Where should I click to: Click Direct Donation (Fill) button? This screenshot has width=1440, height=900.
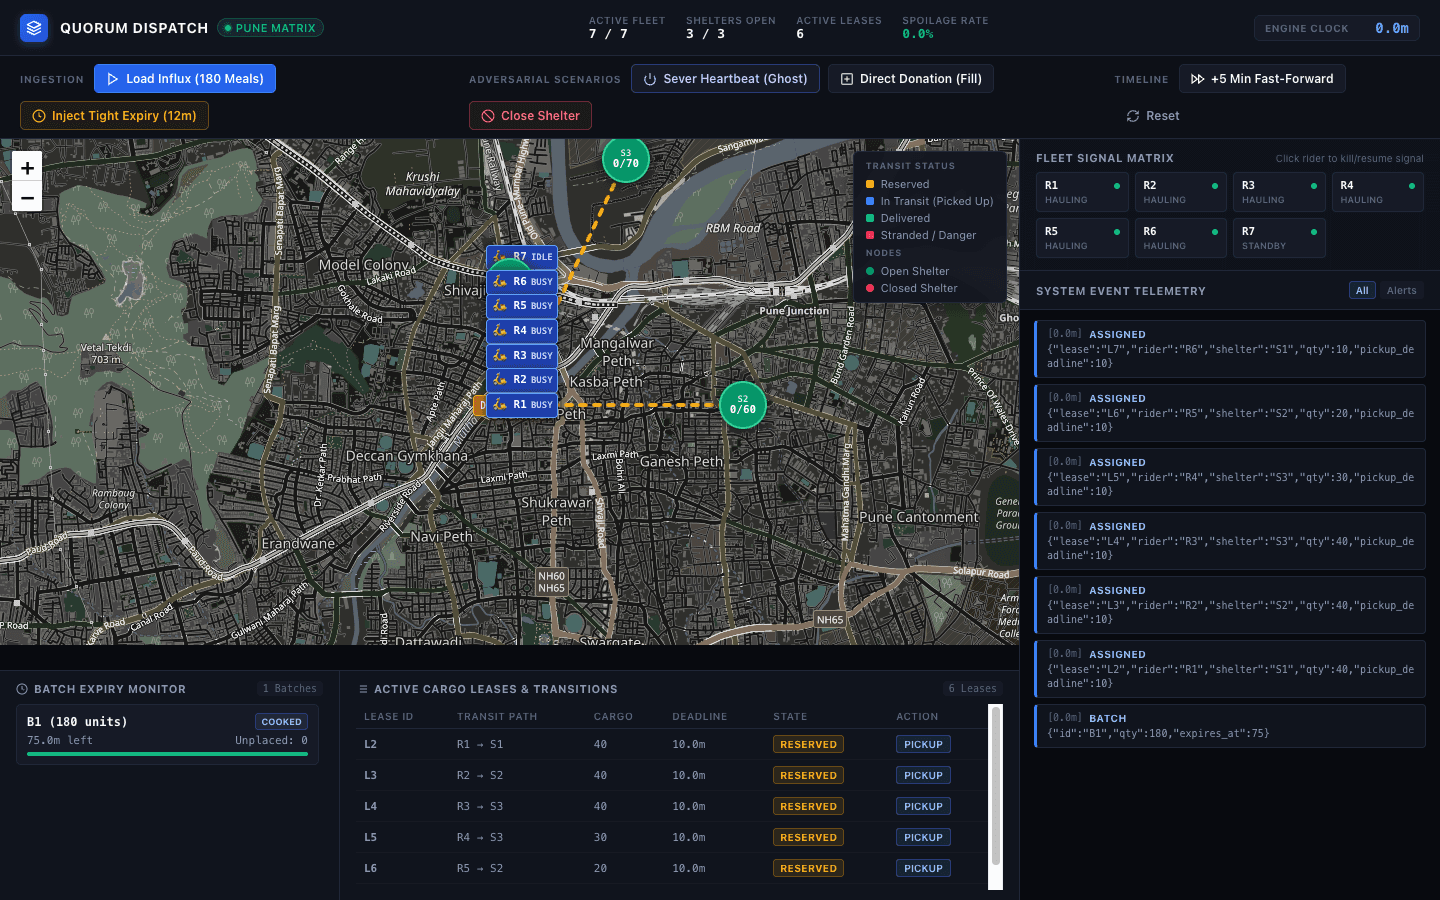pos(911,79)
